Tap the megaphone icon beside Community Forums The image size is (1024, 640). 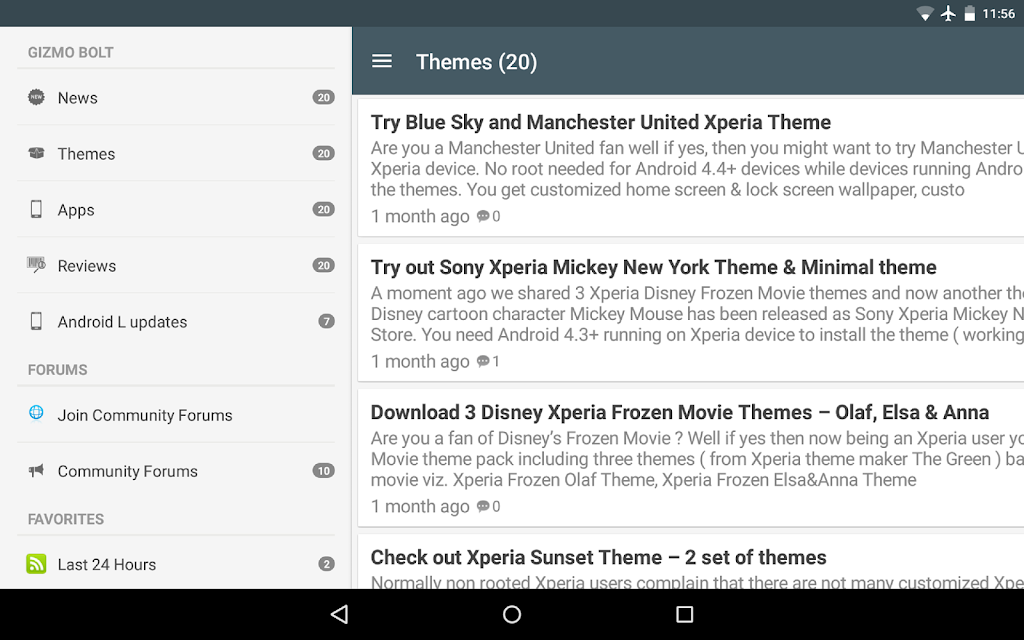pos(37,470)
